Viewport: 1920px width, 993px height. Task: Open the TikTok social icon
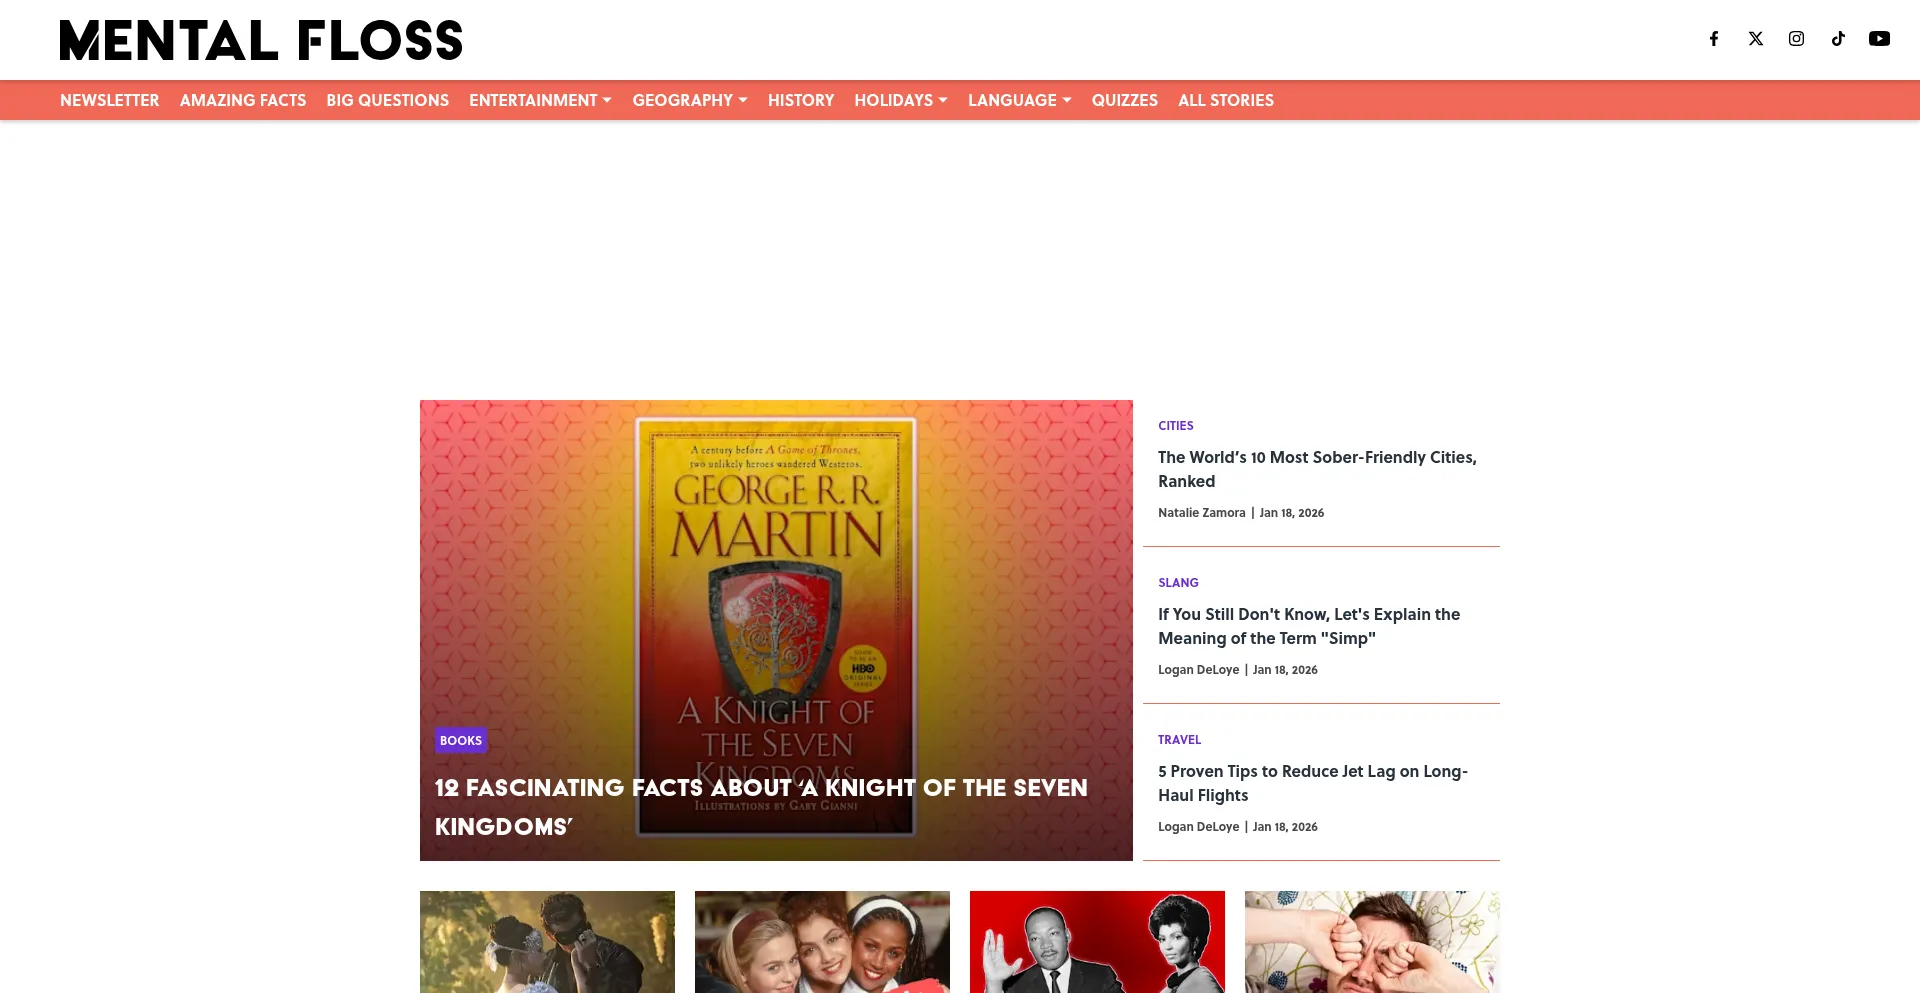pos(1838,39)
